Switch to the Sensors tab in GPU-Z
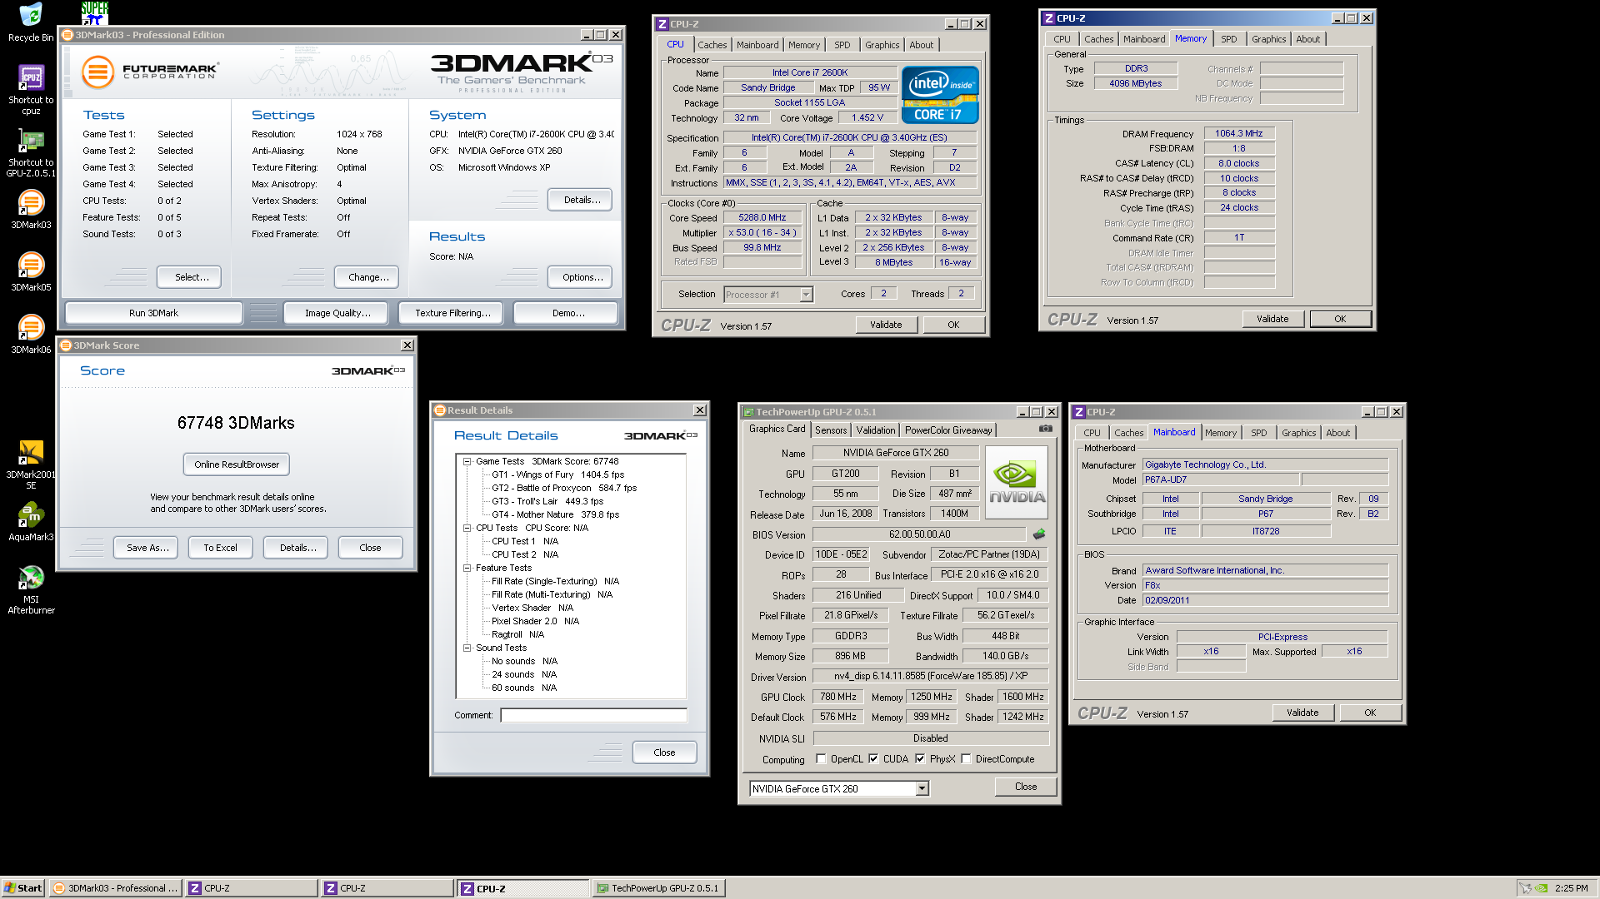The height and width of the screenshot is (899, 1600). click(831, 430)
